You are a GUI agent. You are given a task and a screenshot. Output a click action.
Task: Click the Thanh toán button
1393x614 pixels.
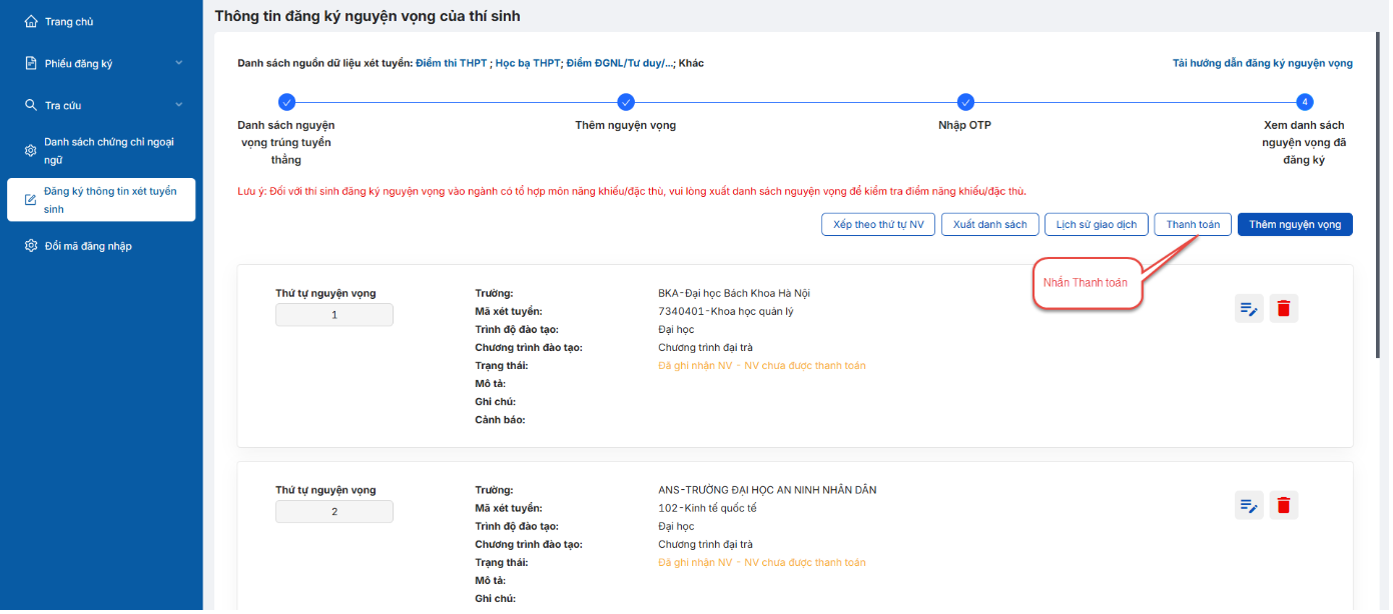pyautogui.click(x=1193, y=225)
